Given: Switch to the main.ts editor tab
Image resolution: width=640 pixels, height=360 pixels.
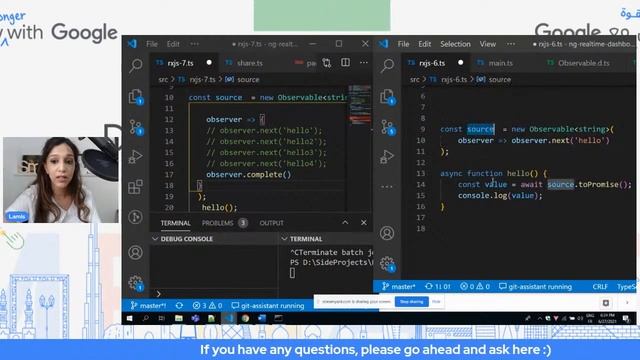Looking at the screenshot, I should [x=500, y=63].
